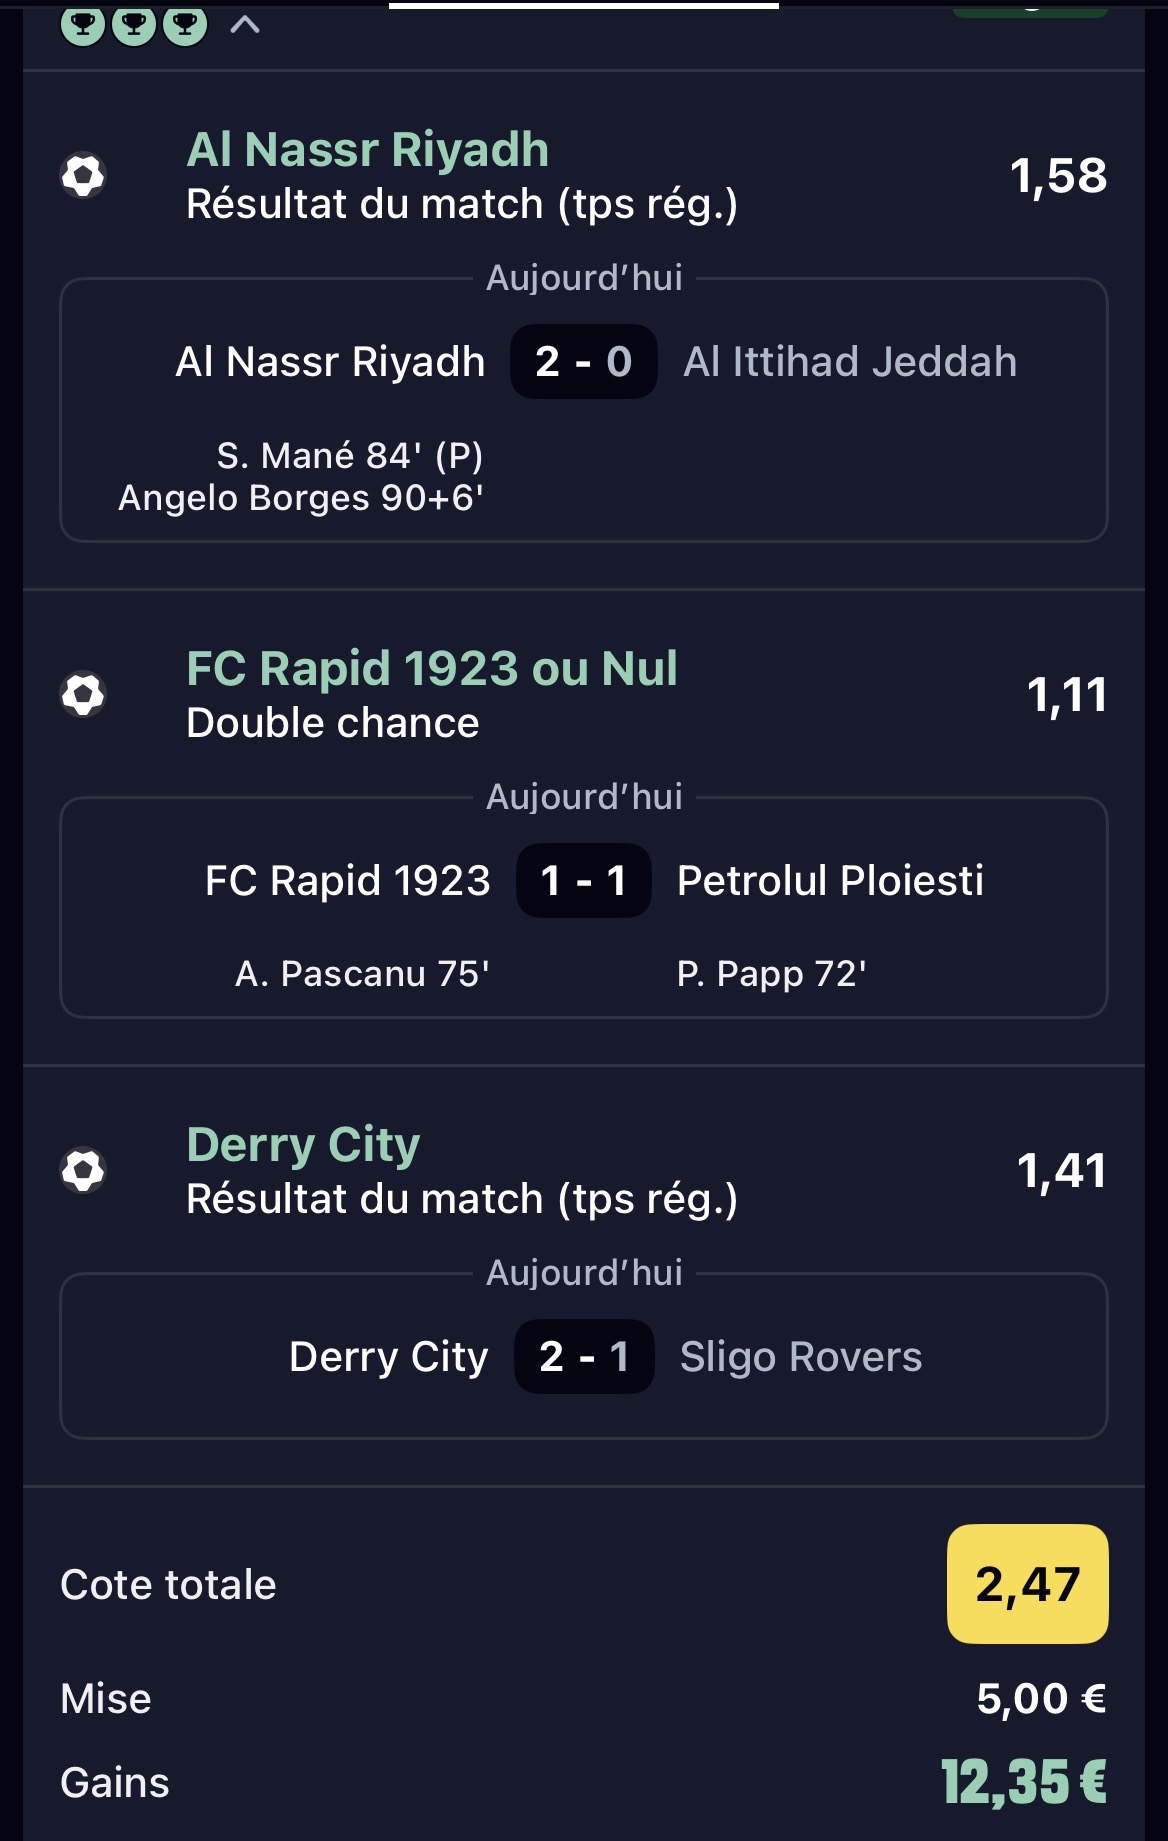This screenshot has height=1841, width=1168.
Task: Open the Al Nassr Riyadh selection title
Action: [x=367, y=150]
